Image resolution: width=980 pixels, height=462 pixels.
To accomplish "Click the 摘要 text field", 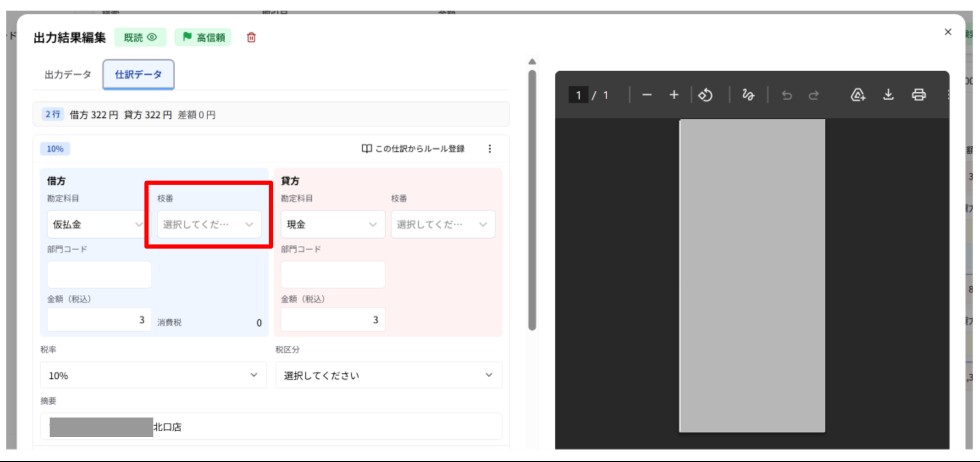I will click(x=271, y=426).
